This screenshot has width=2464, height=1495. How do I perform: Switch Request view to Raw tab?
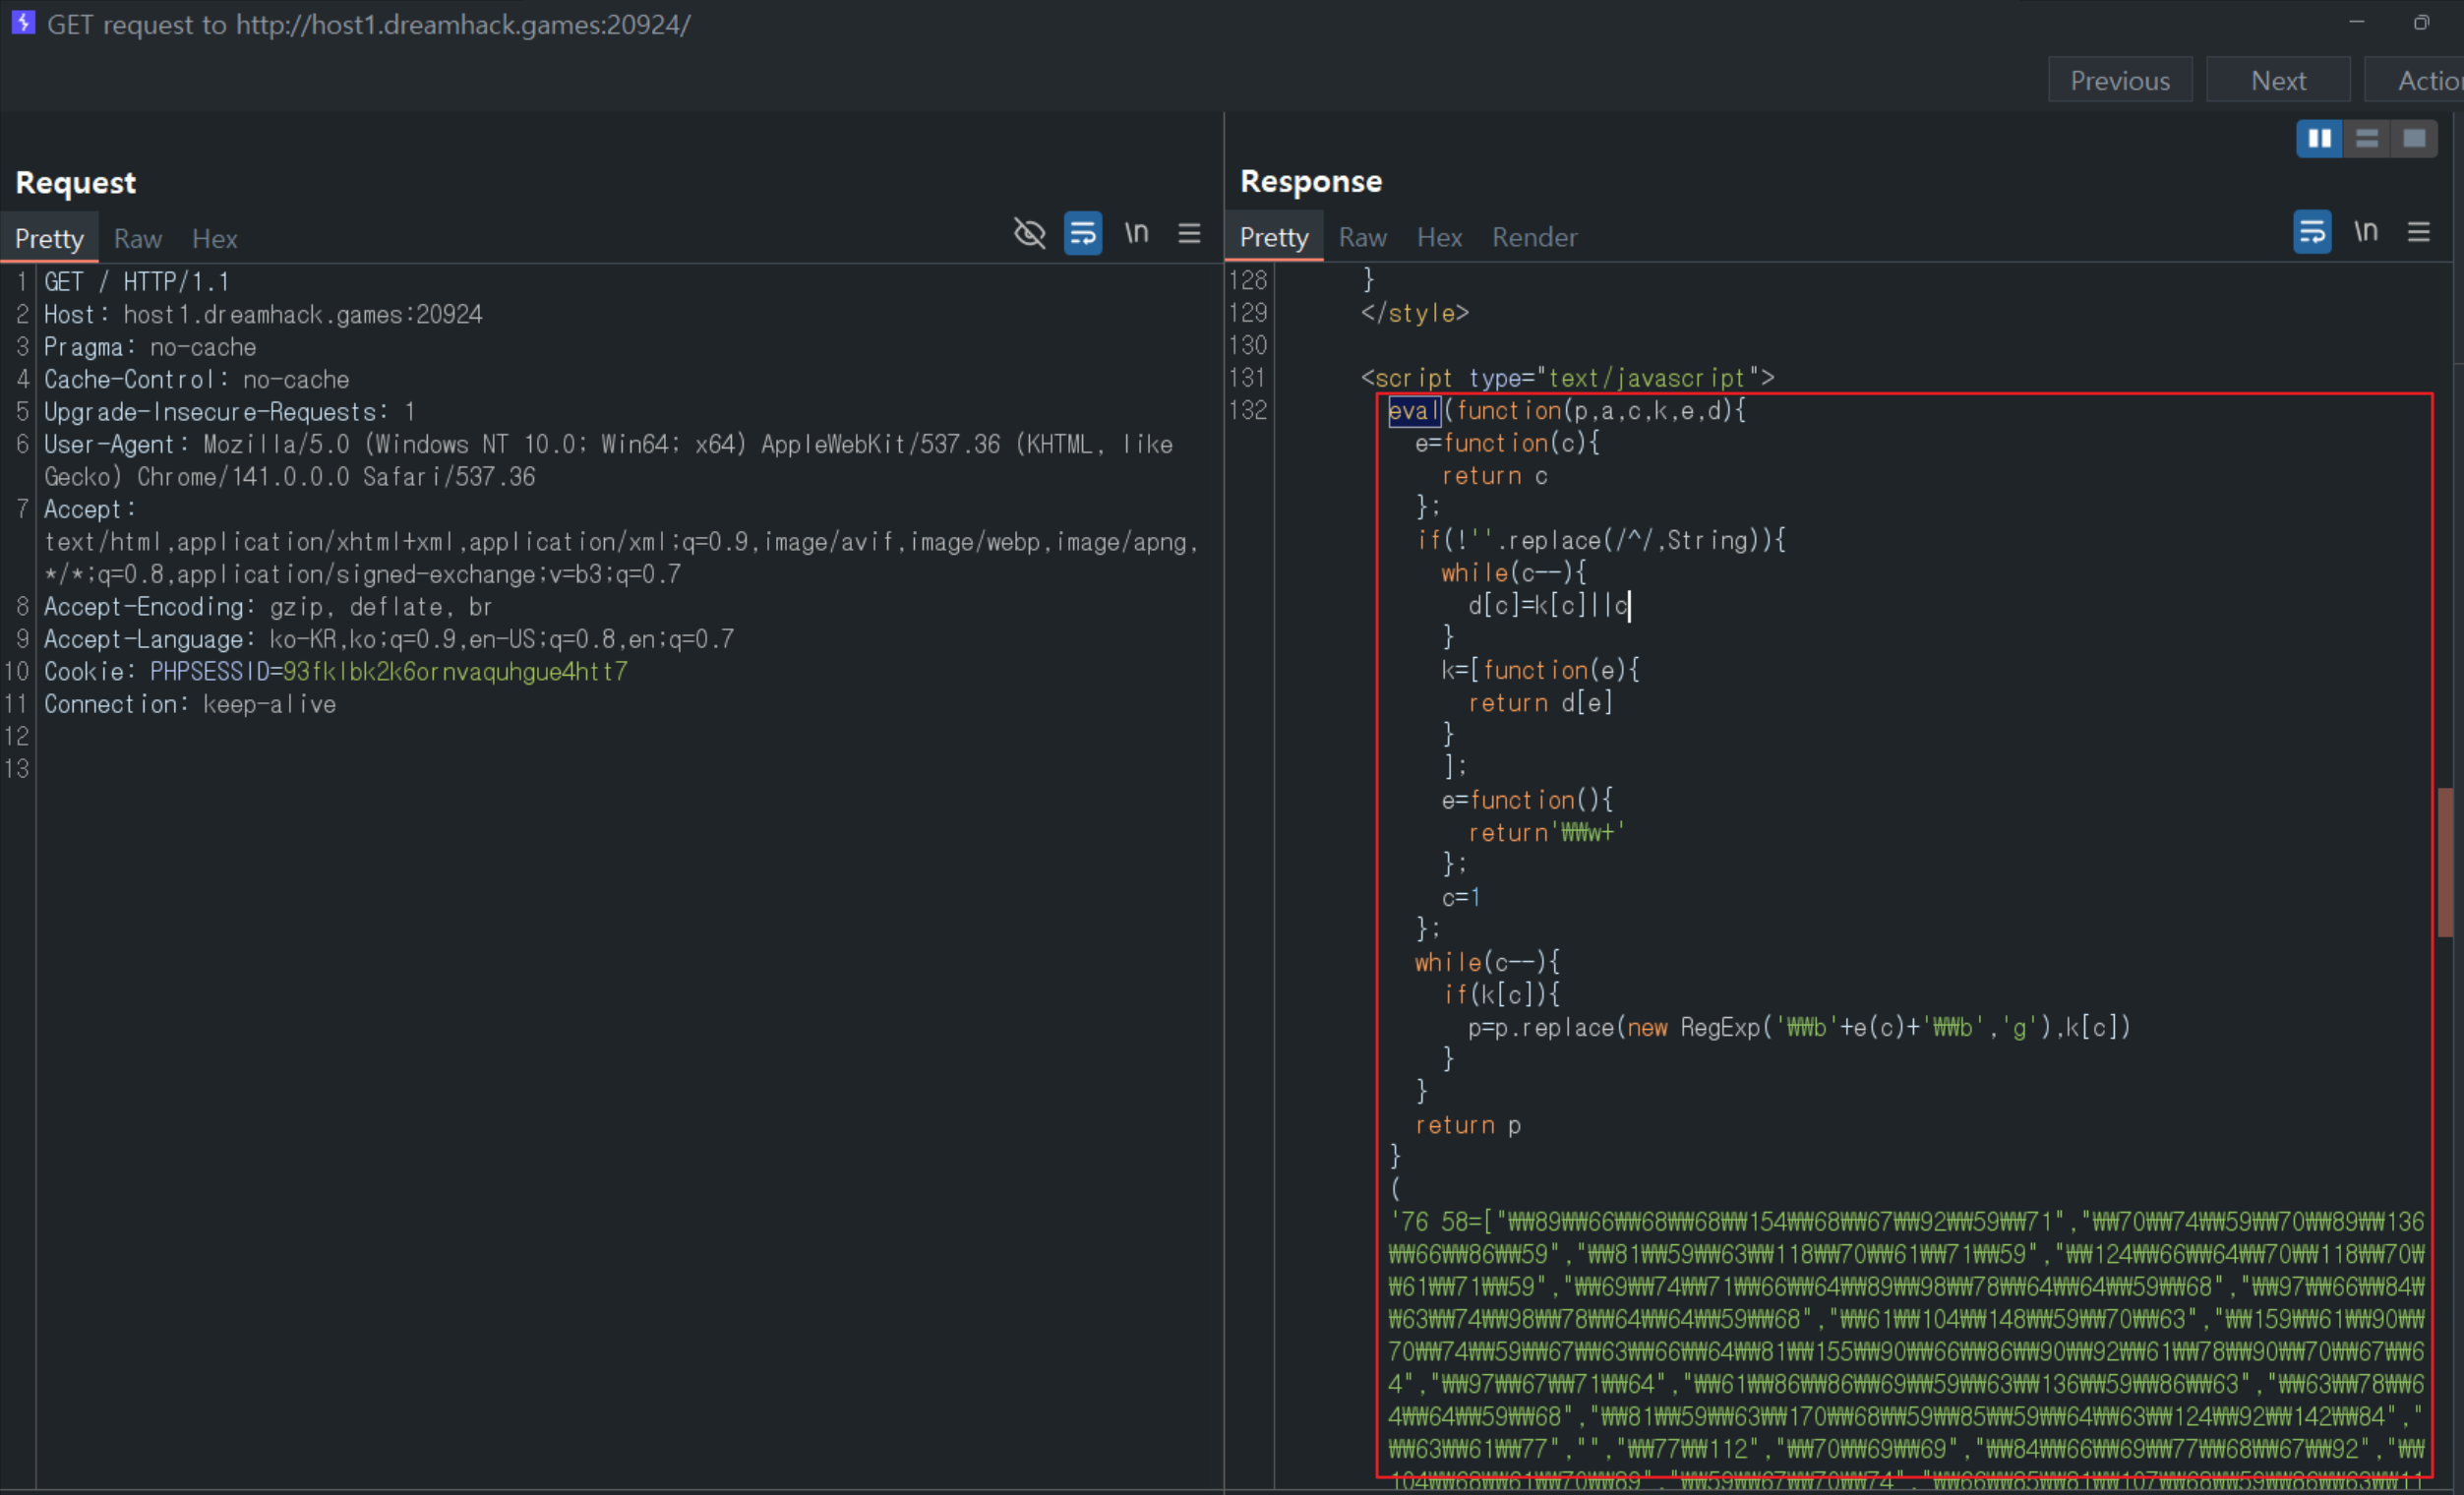pos(138,239)
